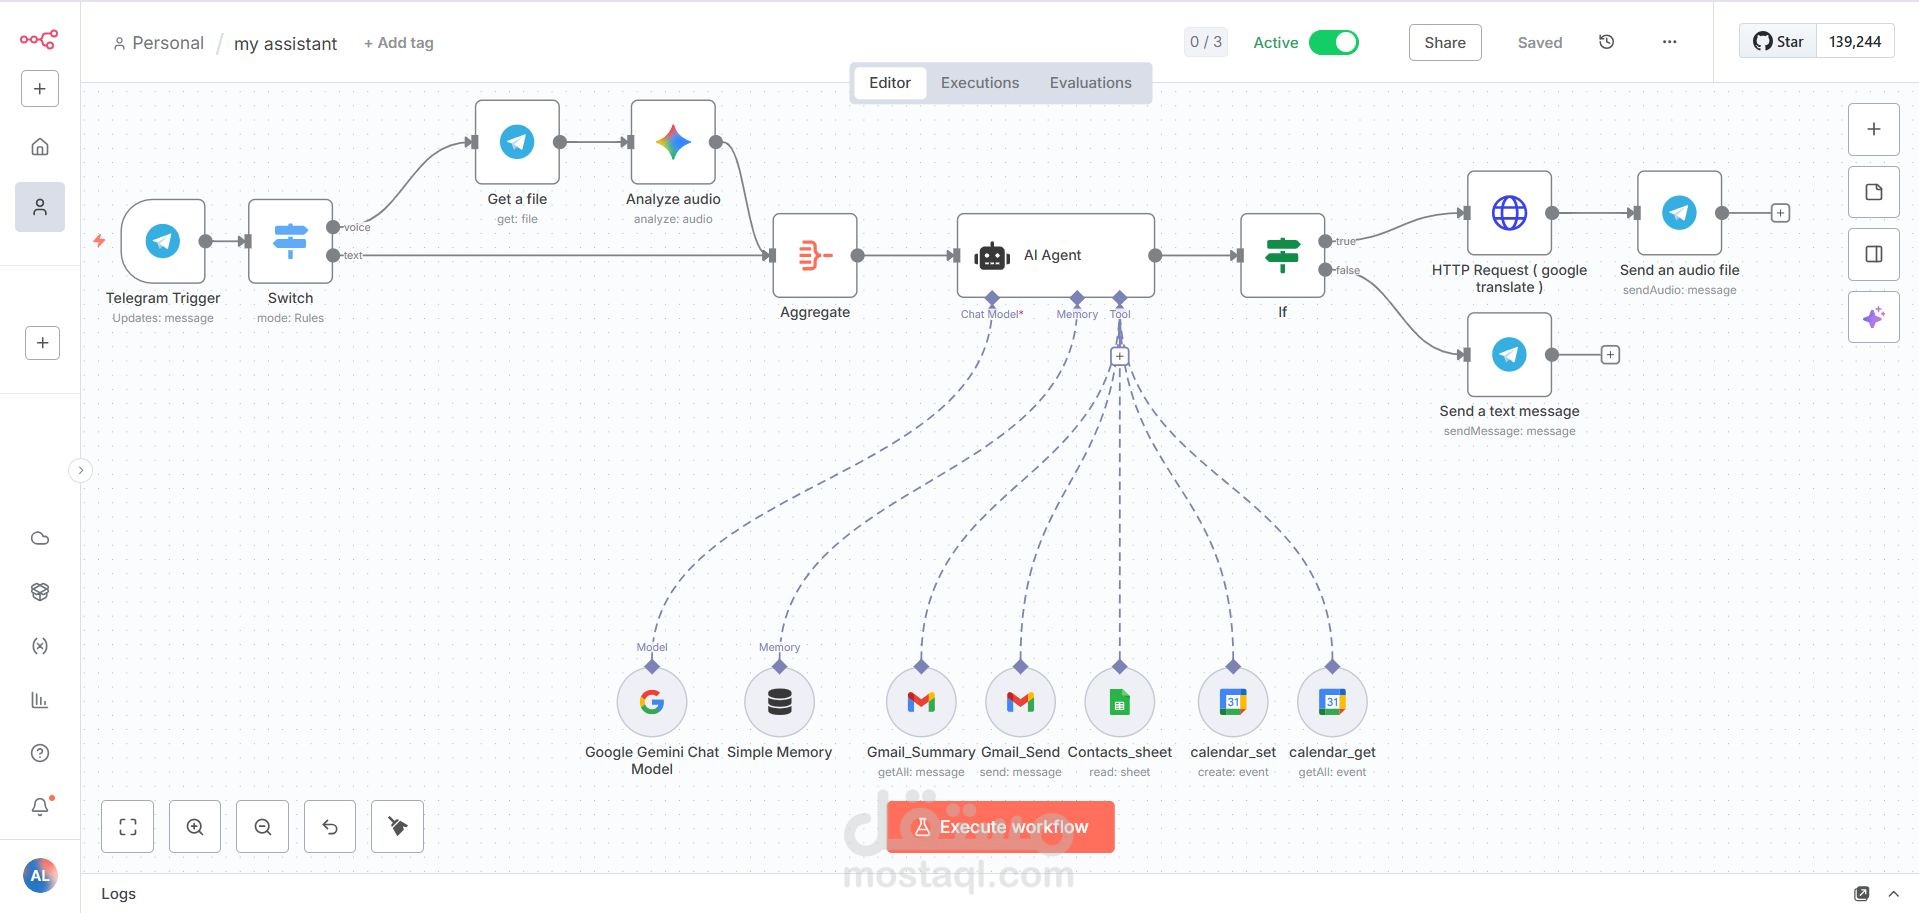Image resolution: width=1919 pixels, height=913 pixels.
Task: Select the Gmail_Summary tool node
Action: tap(921, 702)
